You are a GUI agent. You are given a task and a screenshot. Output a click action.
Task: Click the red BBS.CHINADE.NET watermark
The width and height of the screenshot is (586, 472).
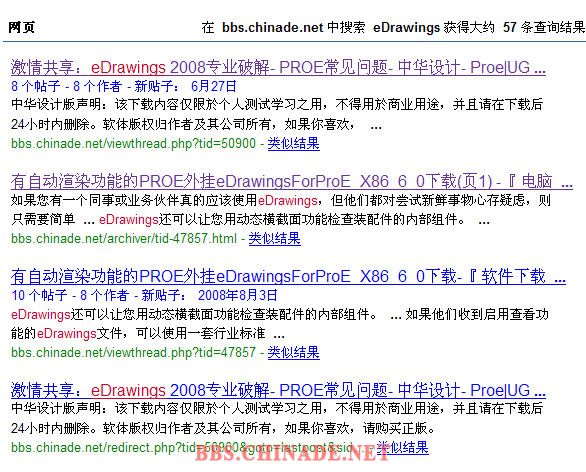(x=292, y=453)
